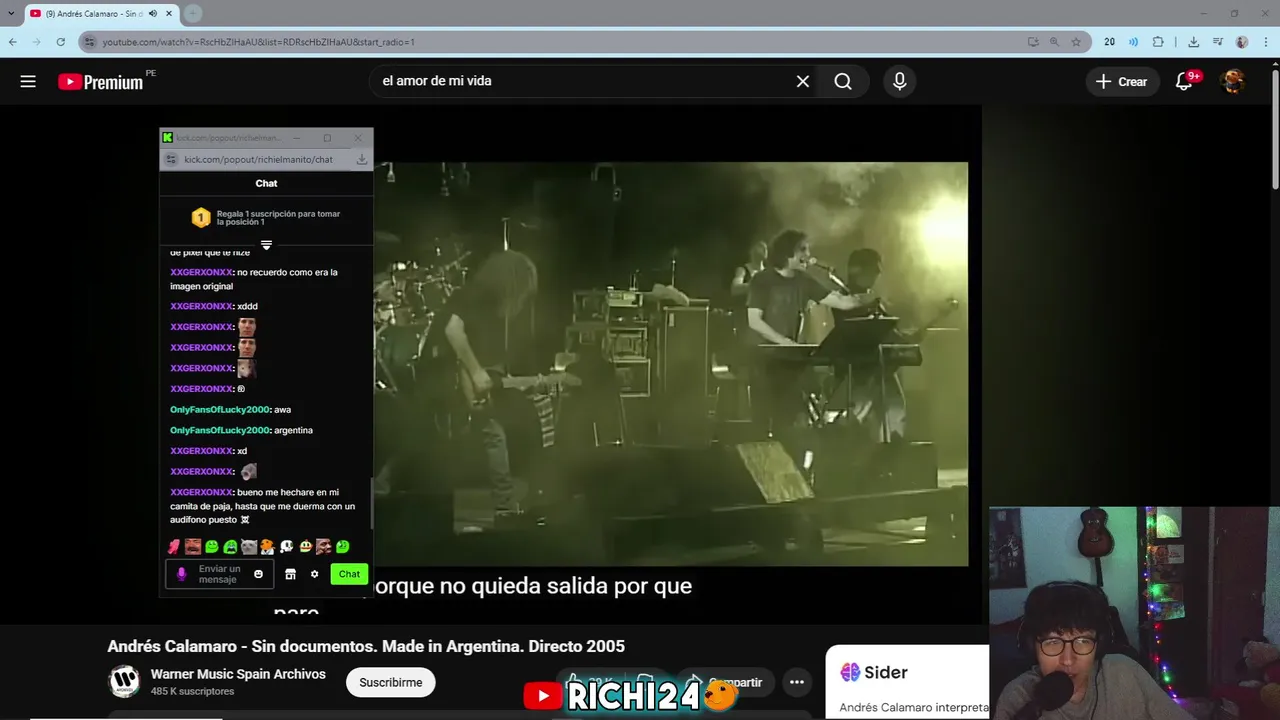Select the YouTube URL in address bar

coord(258,42)
